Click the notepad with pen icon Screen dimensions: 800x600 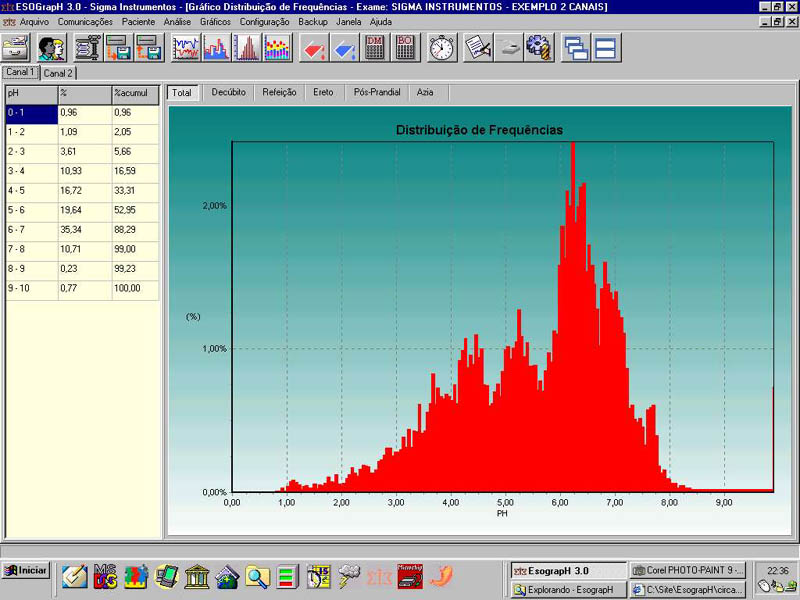pyautogui.click(x=478, y=47)
